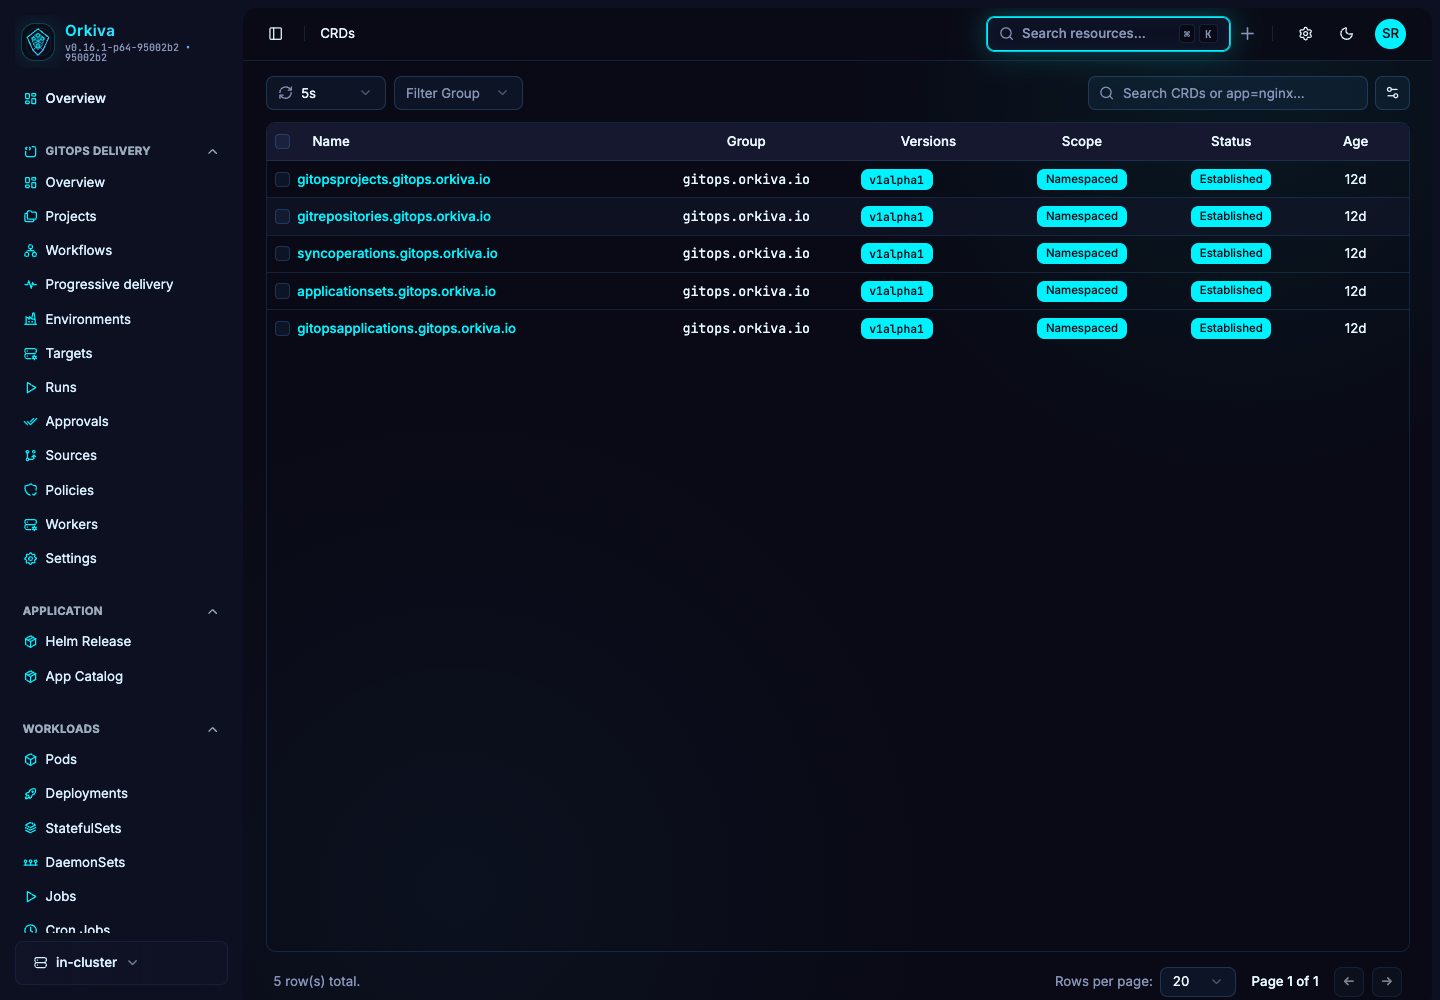
Task: Click GitOps Delivery Overview icon
Action: pyautogui.click(x=31, y=183)
